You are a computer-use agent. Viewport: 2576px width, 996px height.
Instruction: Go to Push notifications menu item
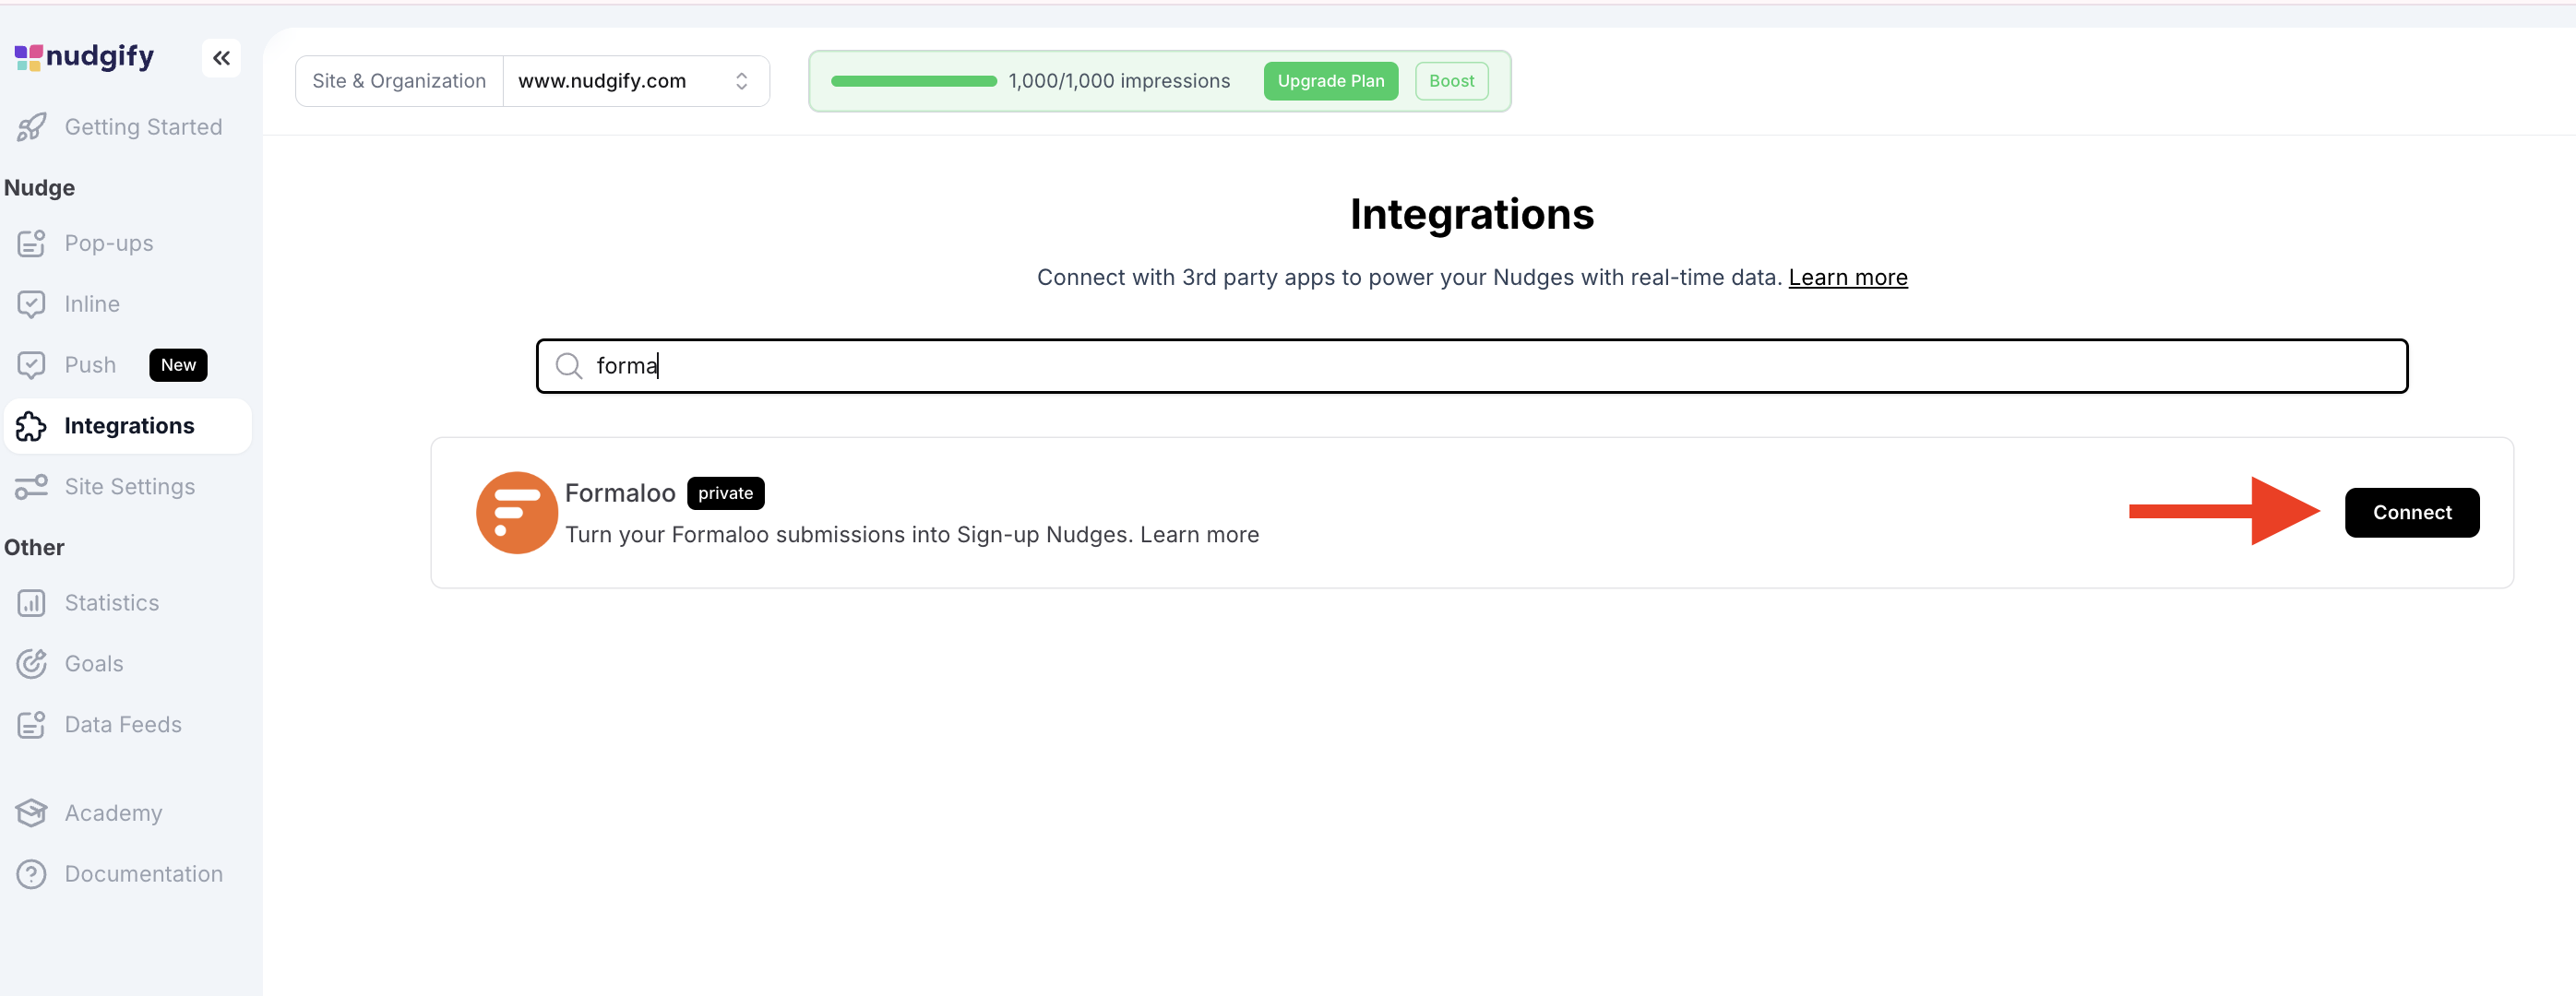90,365
